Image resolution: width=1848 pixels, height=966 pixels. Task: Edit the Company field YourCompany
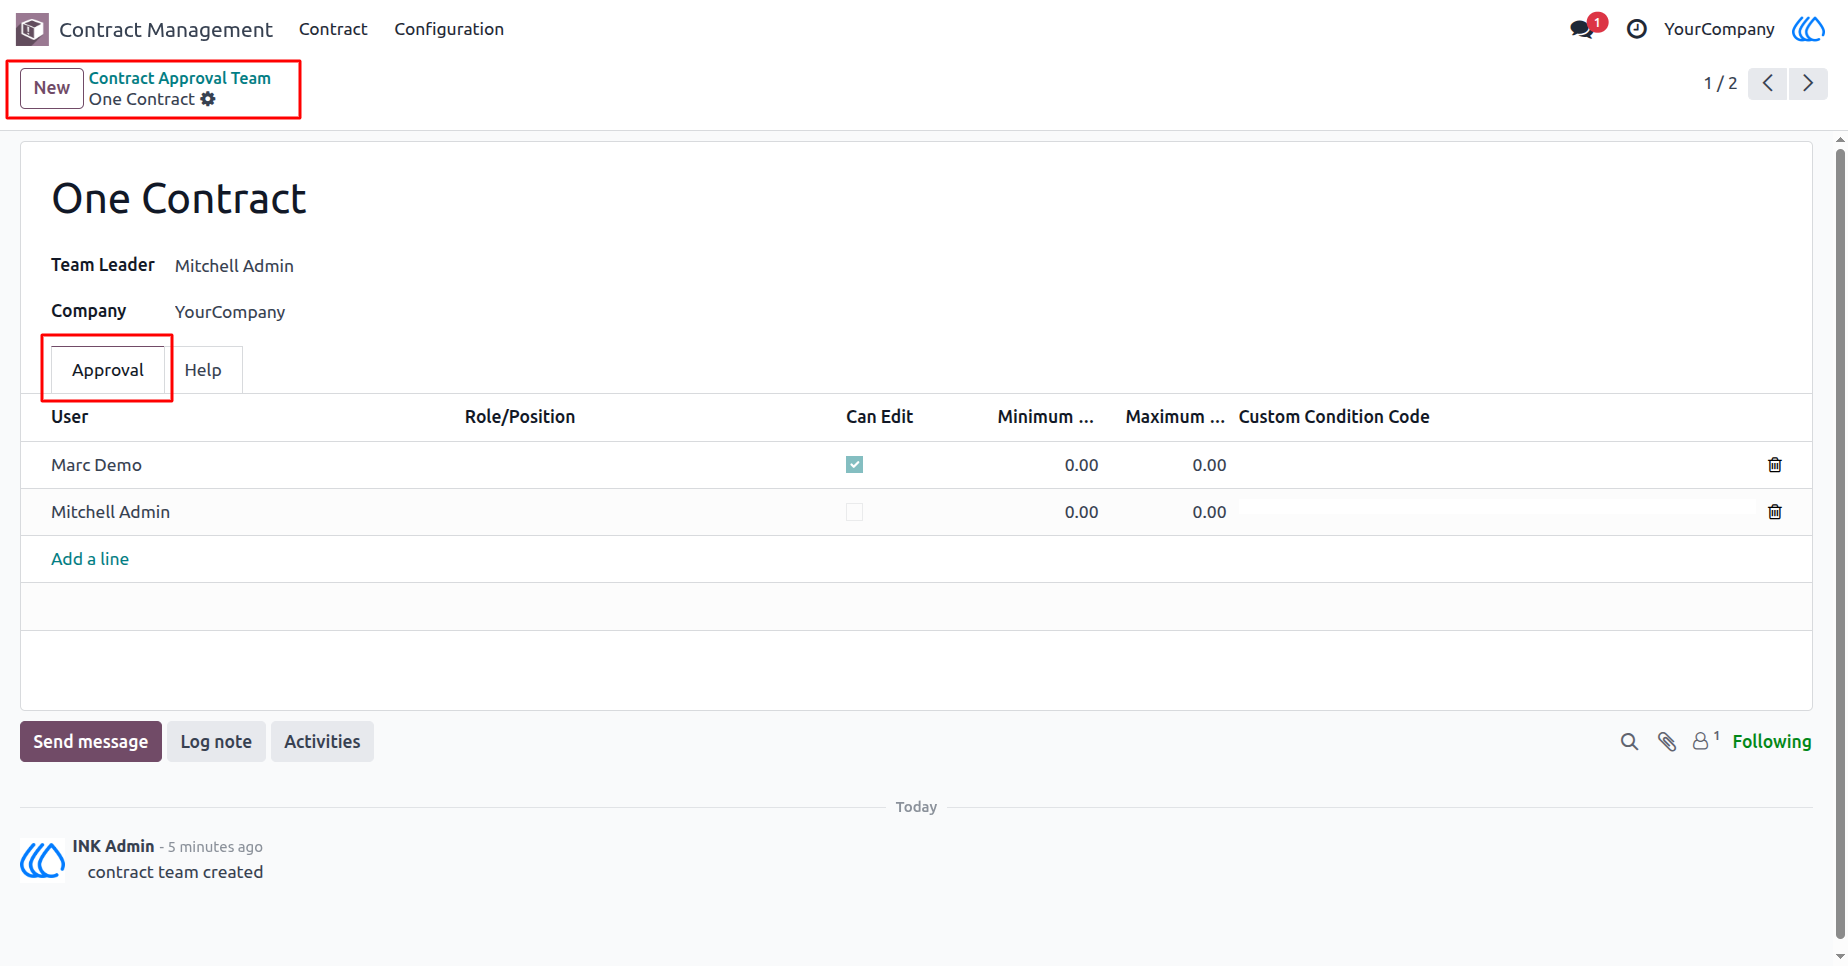230,312
